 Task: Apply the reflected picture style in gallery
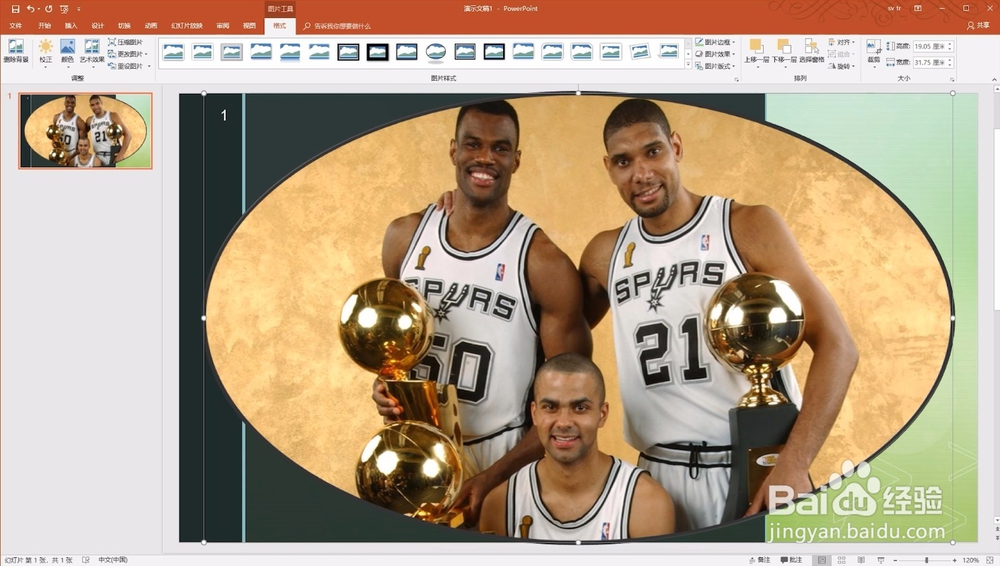(290, 52)
